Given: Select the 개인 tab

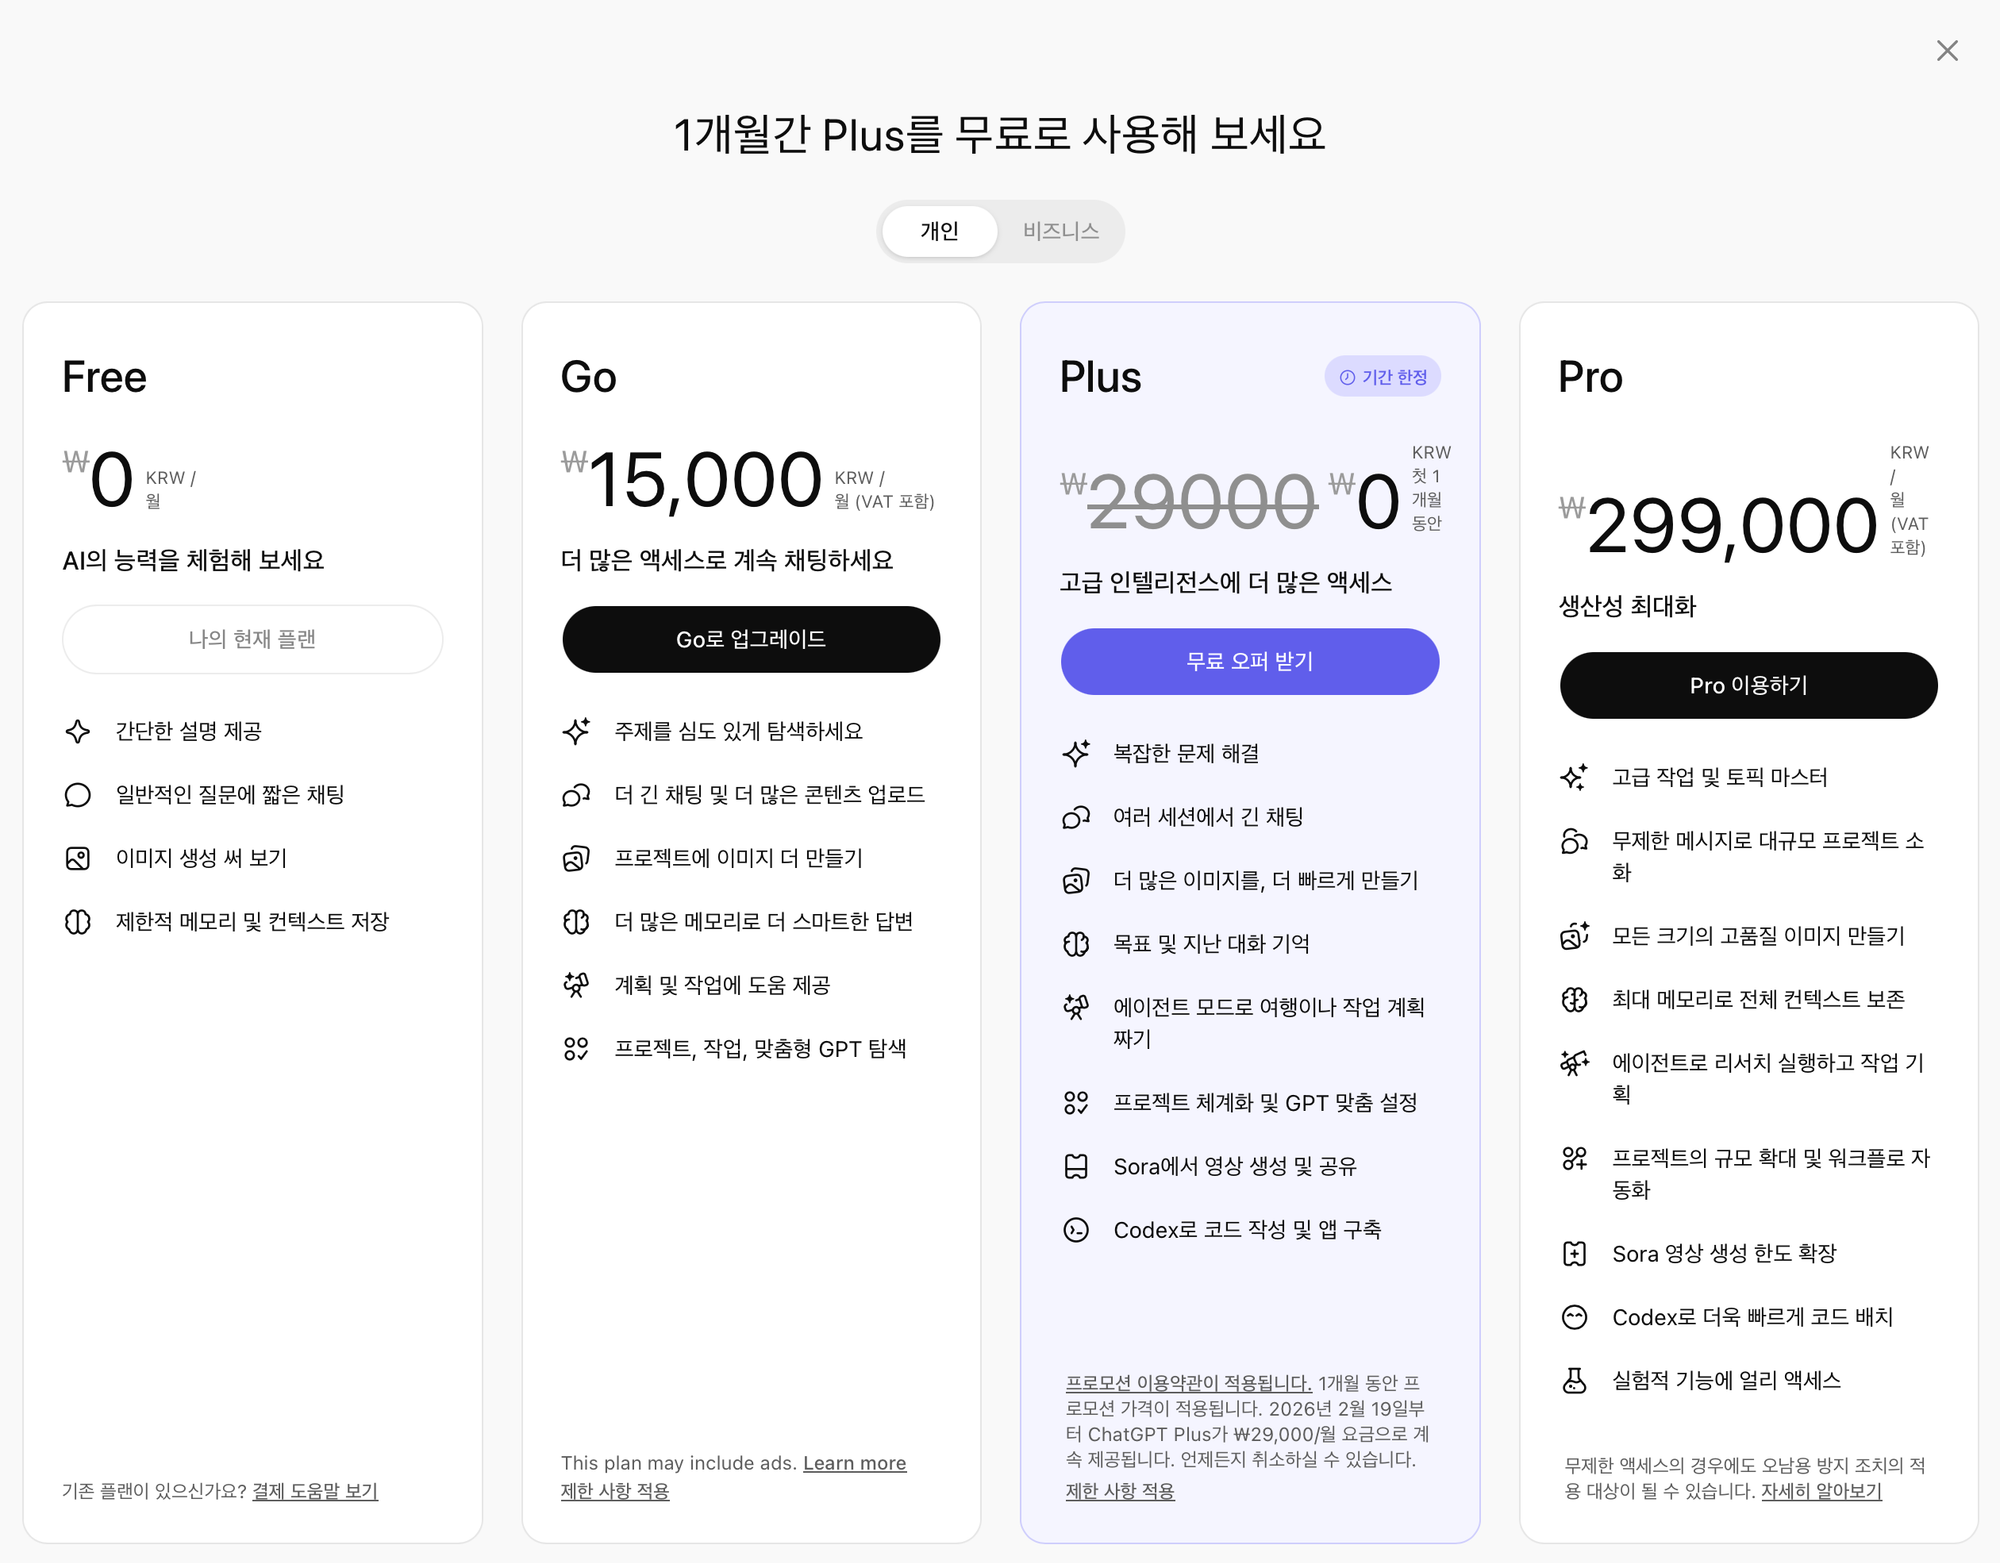Looking at the screenshot, I should coord(939,231).
